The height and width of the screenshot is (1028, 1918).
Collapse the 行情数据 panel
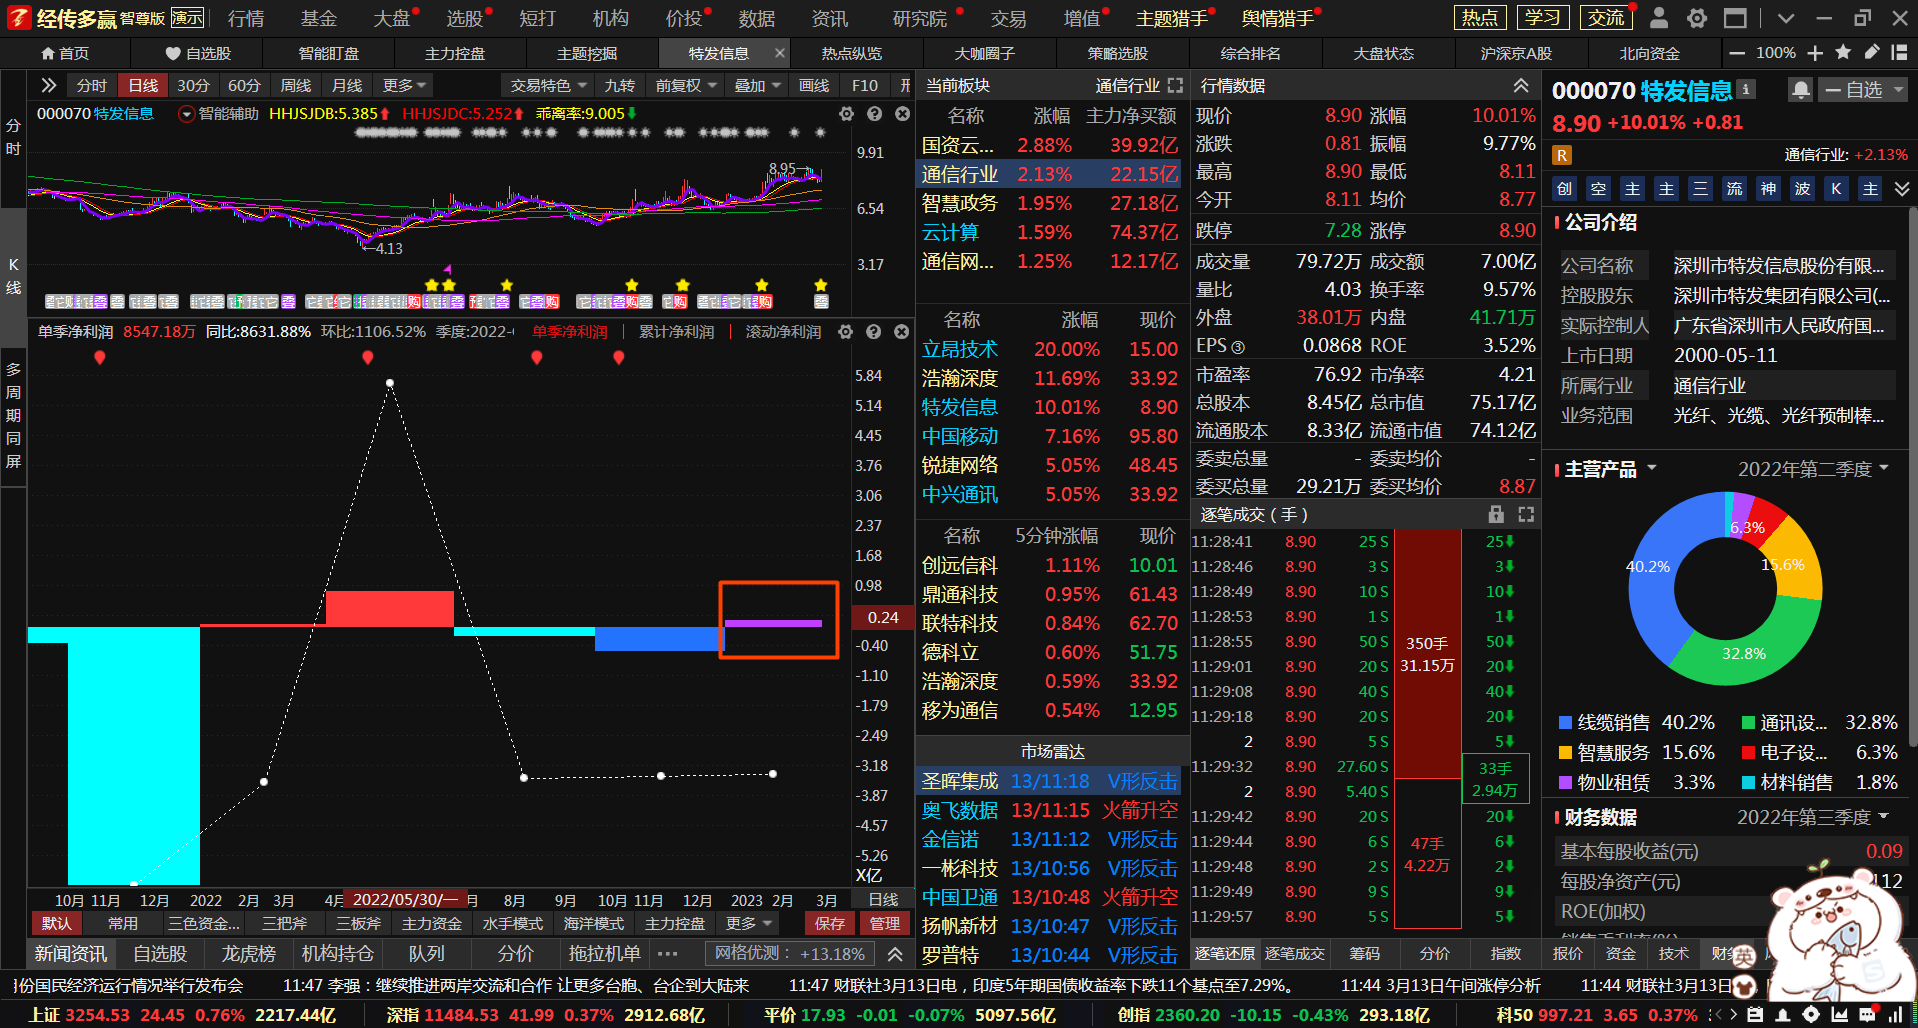(x=1521, y=86)
